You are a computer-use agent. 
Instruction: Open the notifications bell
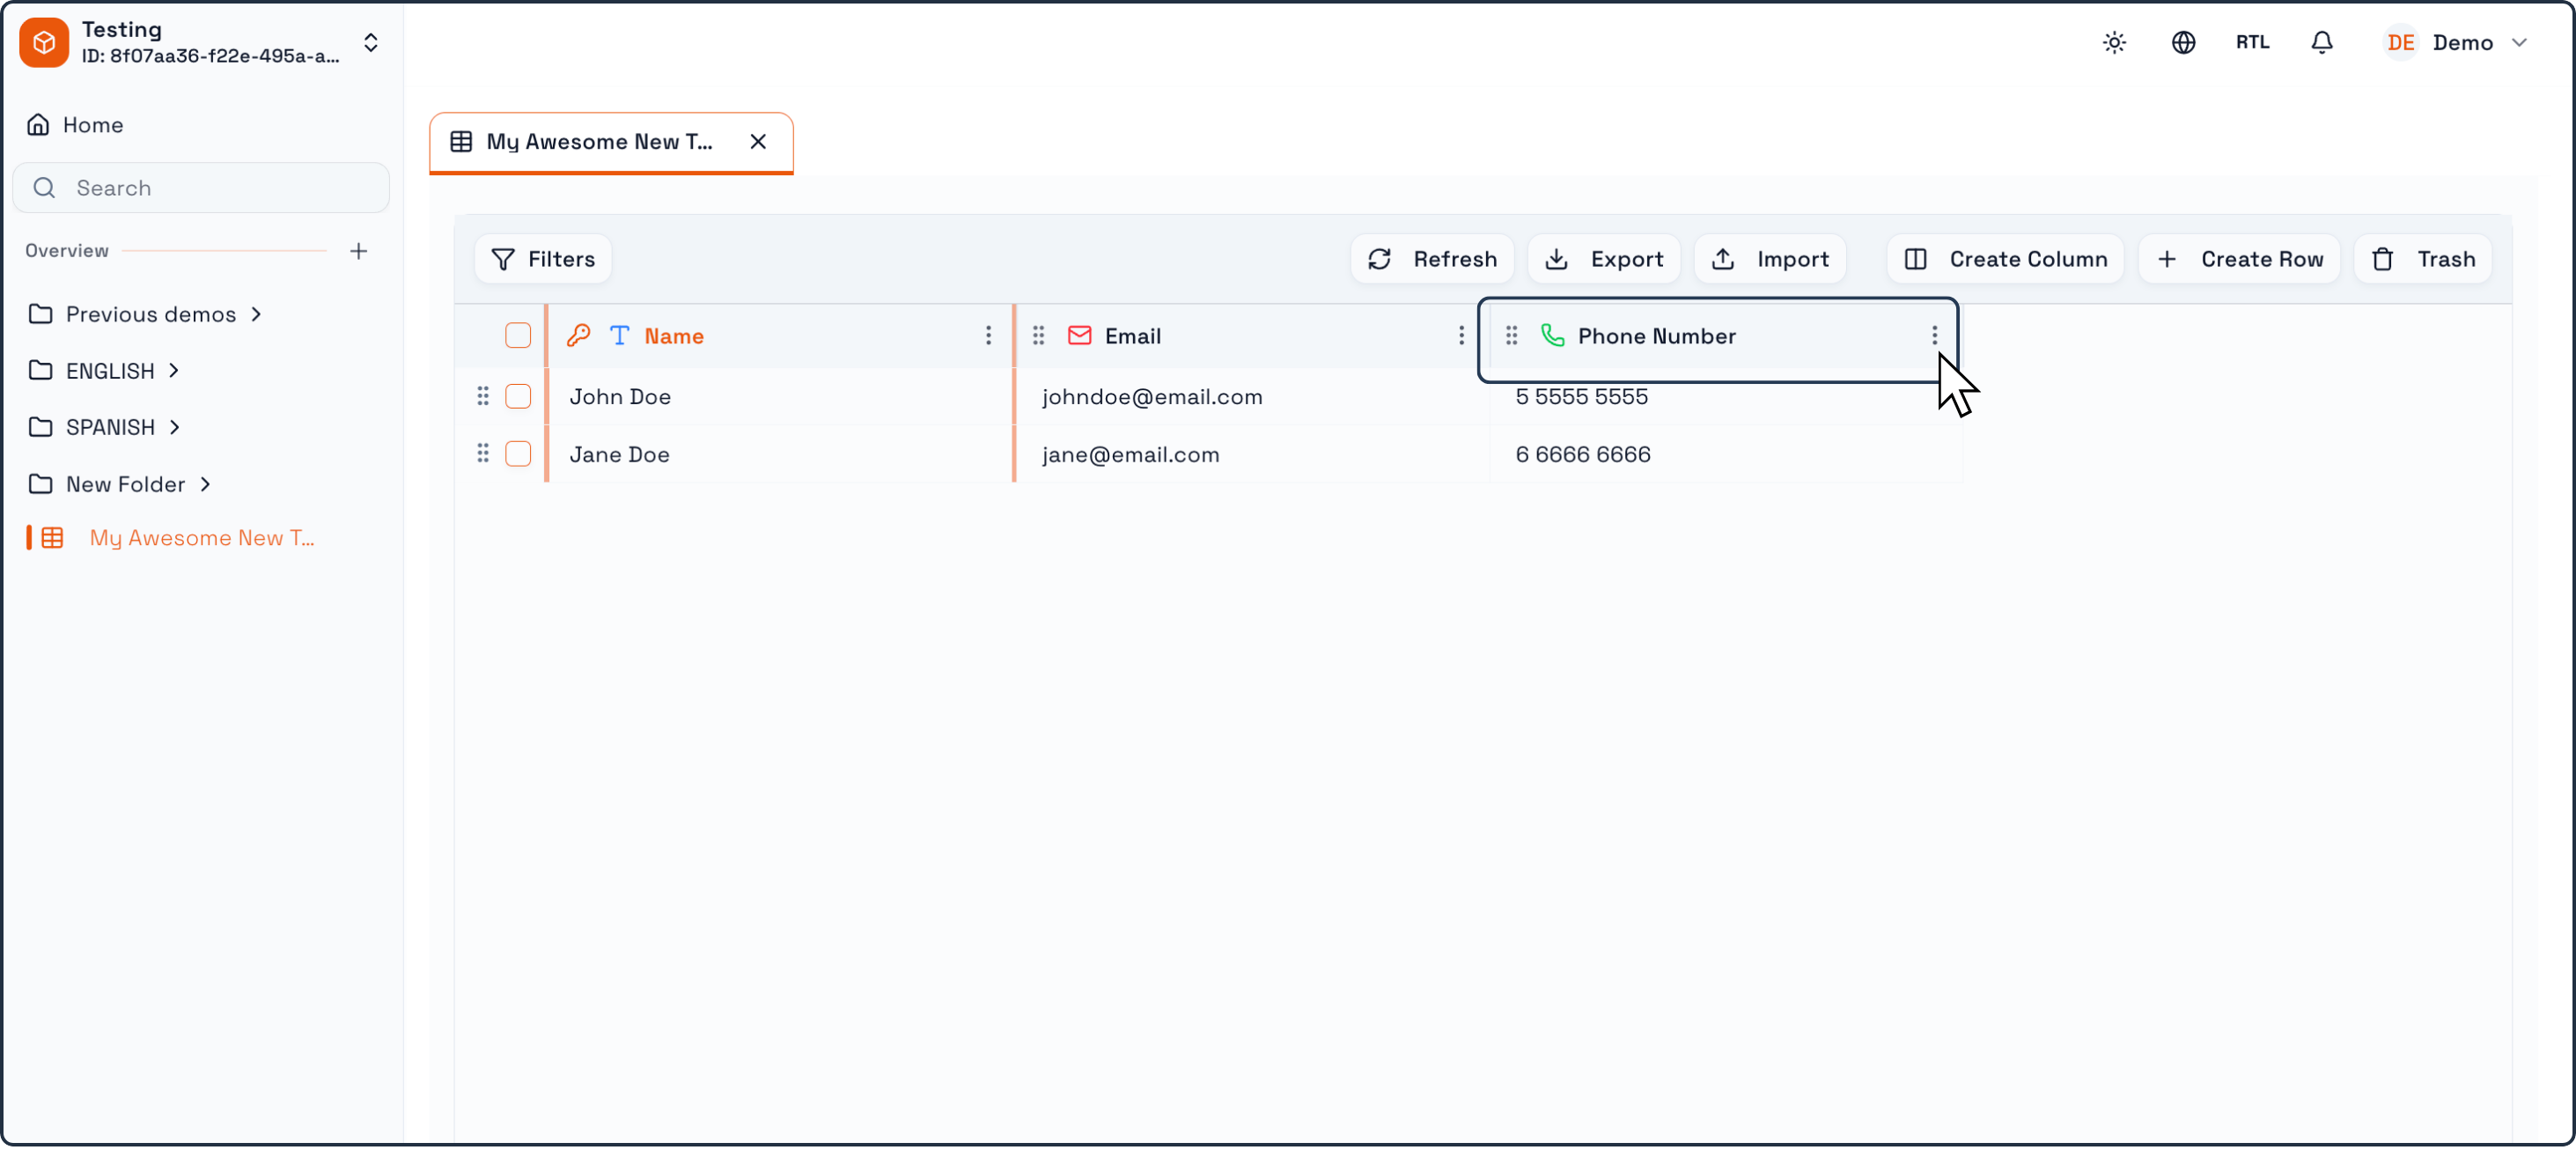click(2321, 42)
